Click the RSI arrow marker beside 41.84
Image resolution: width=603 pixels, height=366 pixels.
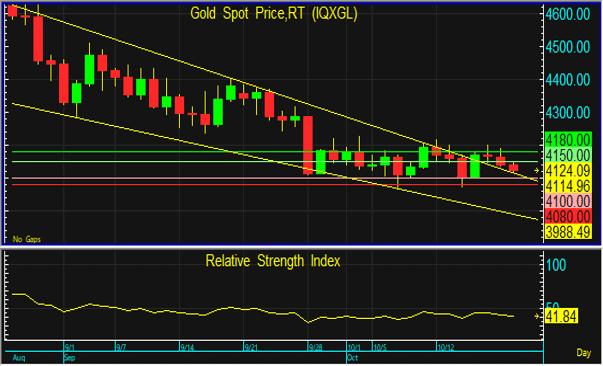point(537,316)
